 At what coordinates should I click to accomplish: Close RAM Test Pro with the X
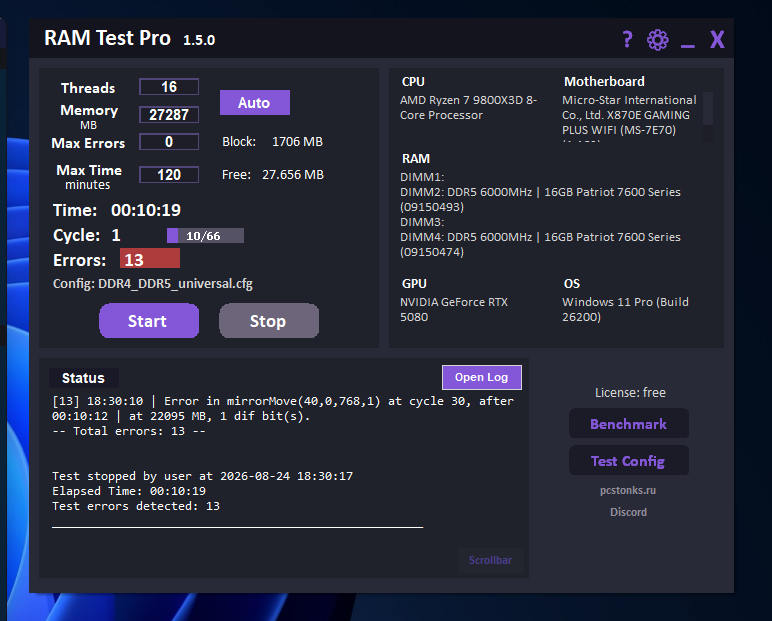coord(717,39)
